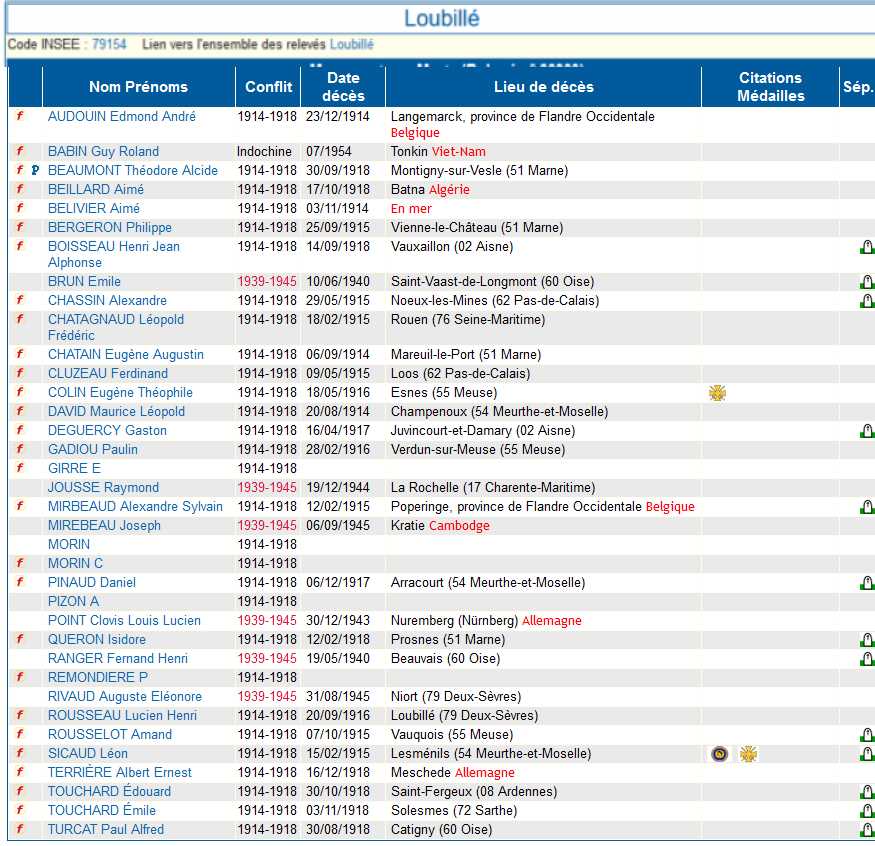Viewport: 875px width, 846px height.
Task: Open the grave icon for TURCAT Paul Alfred
Action: click(866, 830)
